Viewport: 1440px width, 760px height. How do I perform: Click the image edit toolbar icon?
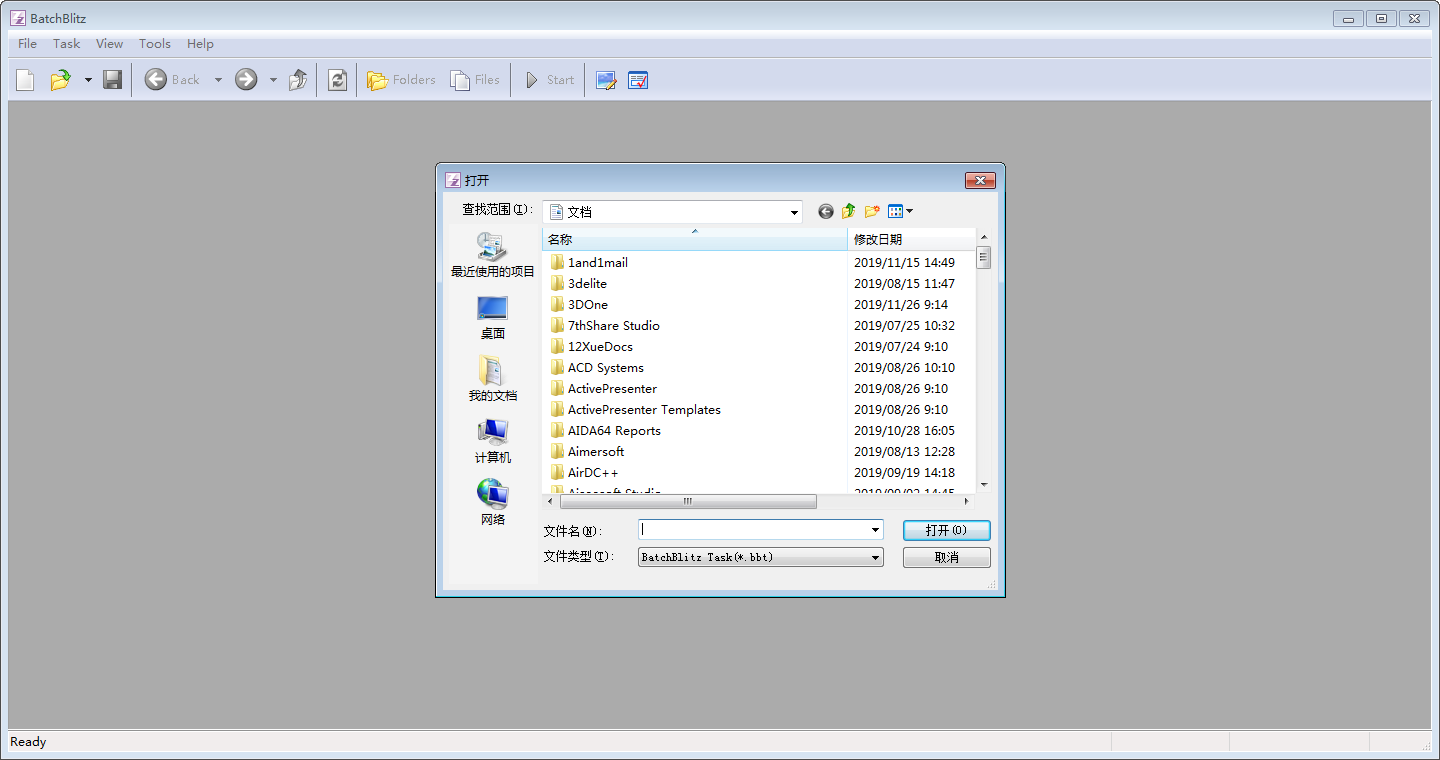[606, 80]
